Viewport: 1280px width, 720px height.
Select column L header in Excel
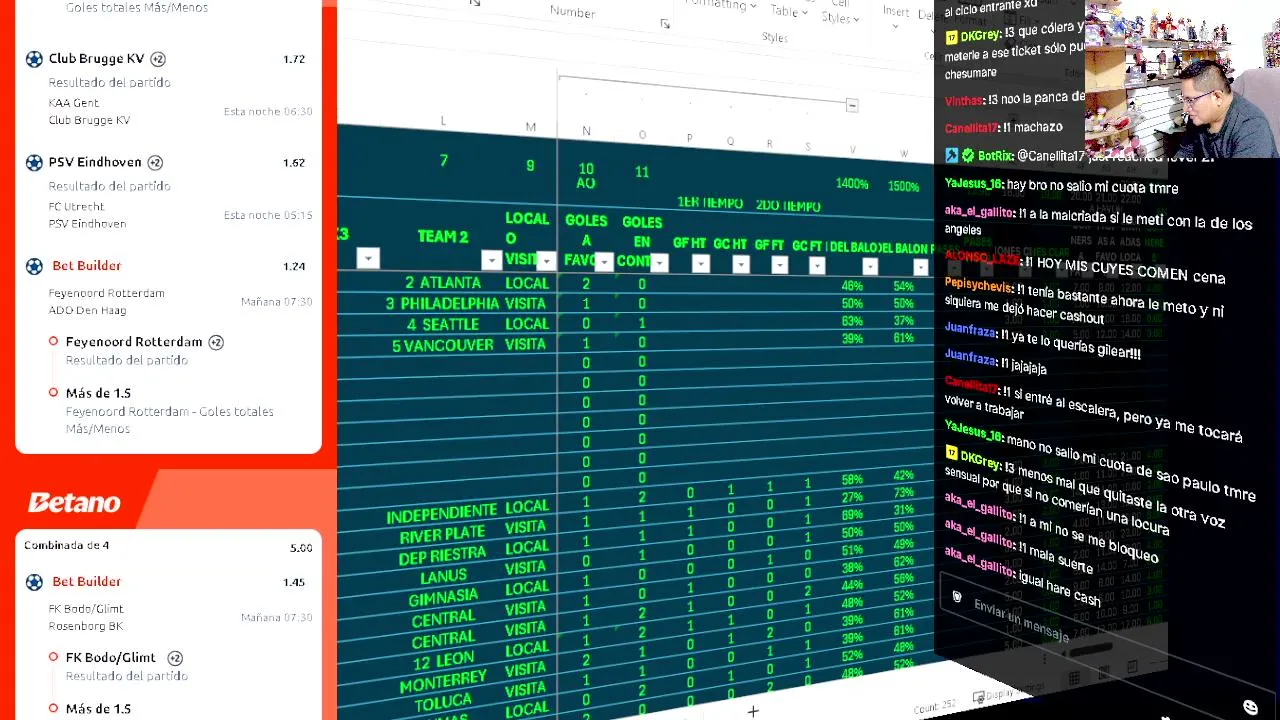pos(443,121)
